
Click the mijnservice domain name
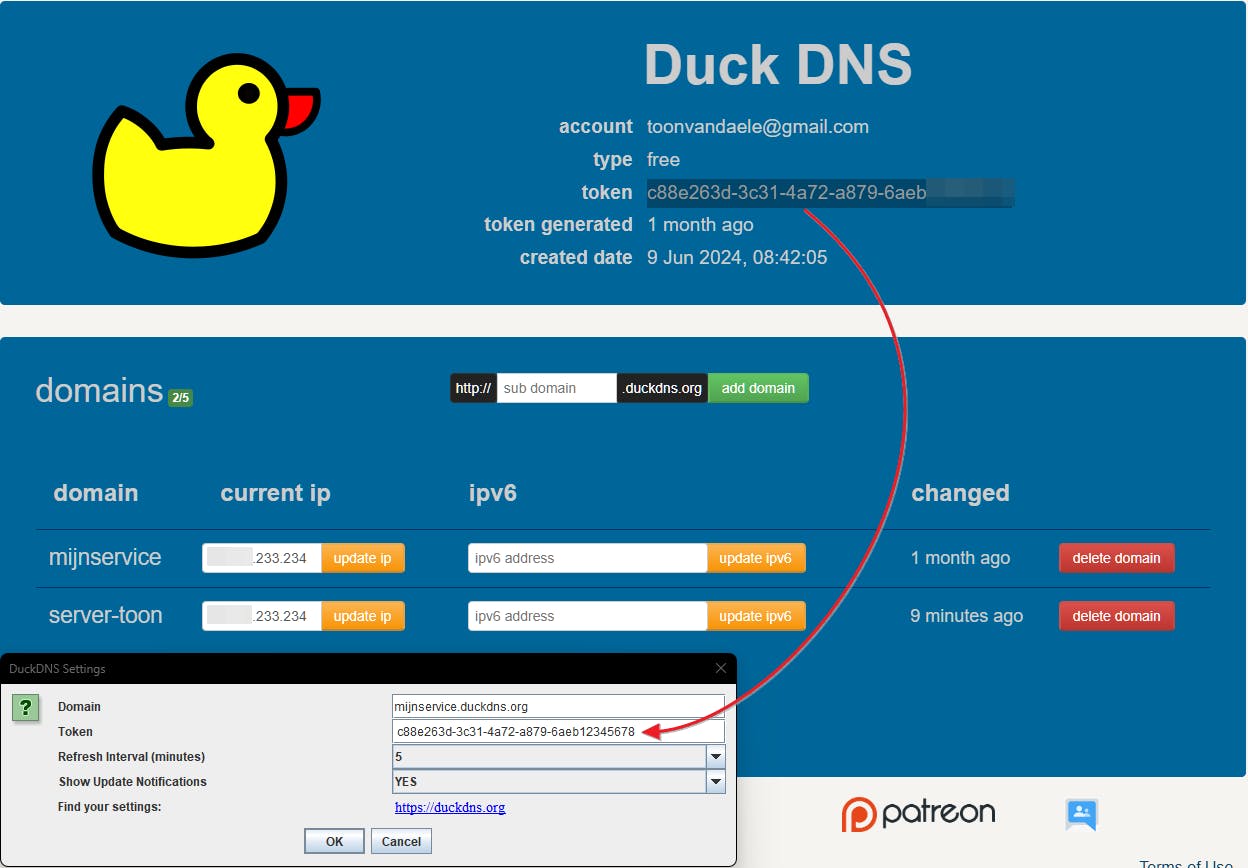coord(105,557)
